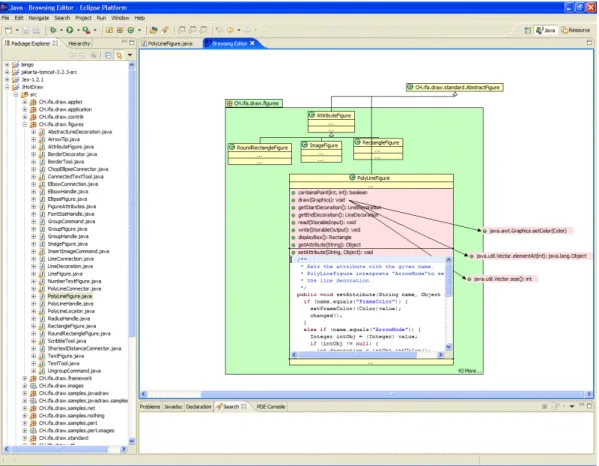Open the Navigate menu
Image resolution: width=599 pixels, height=466 pixels.
[39, 18]
